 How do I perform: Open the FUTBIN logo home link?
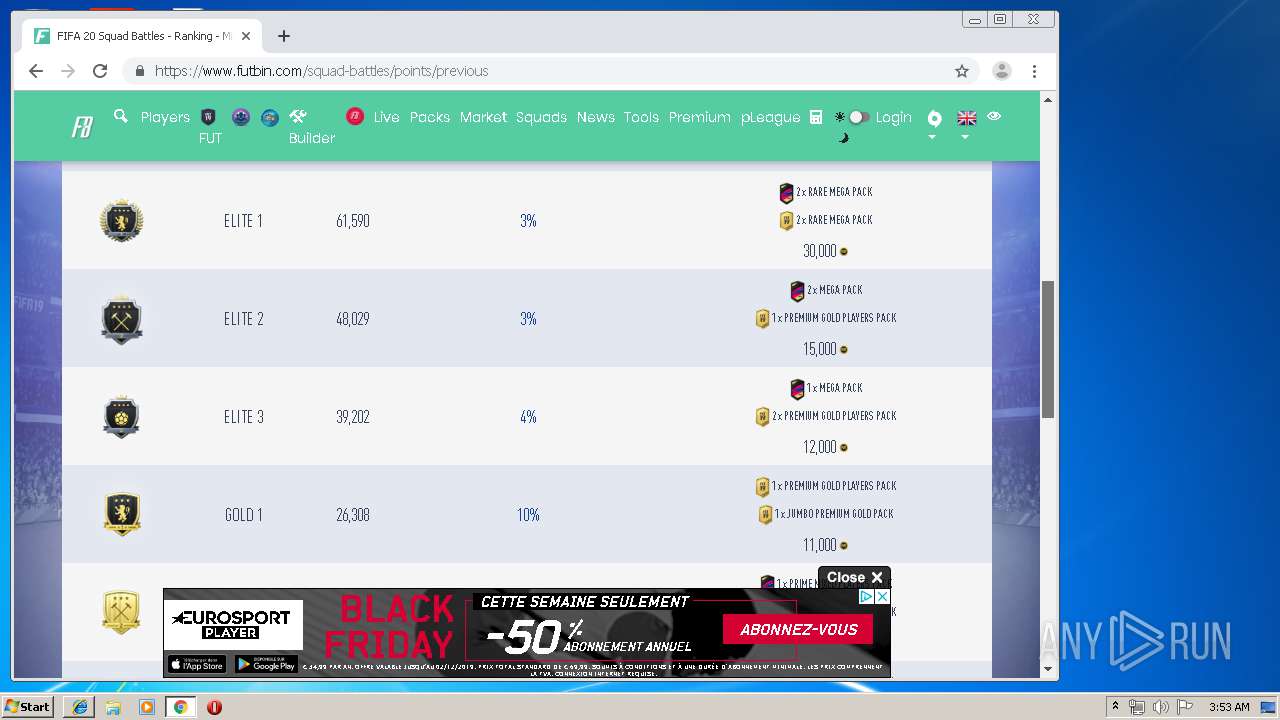click(82, 127)
